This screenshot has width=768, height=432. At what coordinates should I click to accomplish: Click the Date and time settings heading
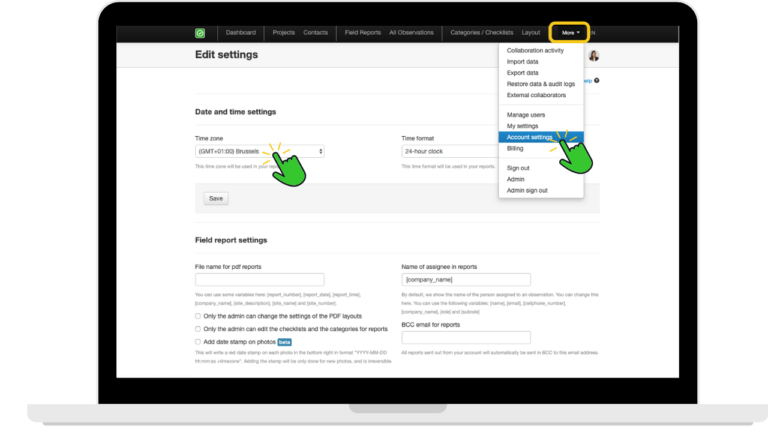coord(236,112)
